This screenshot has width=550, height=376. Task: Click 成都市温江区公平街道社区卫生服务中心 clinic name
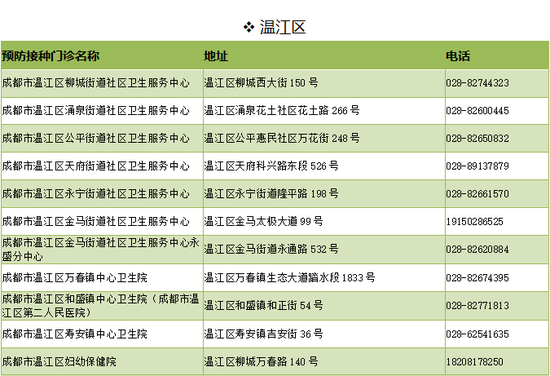(96, 138)
